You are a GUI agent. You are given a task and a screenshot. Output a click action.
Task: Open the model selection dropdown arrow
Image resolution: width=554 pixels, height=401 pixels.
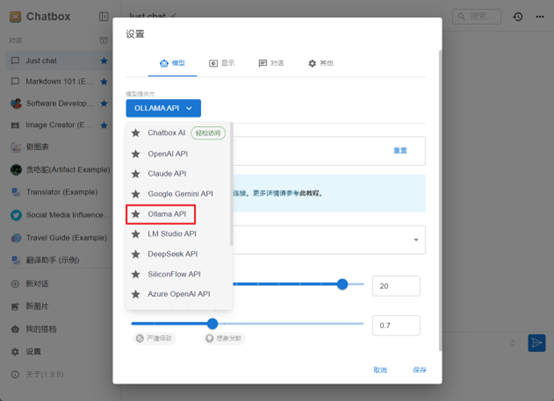click(x=416, y=240)
